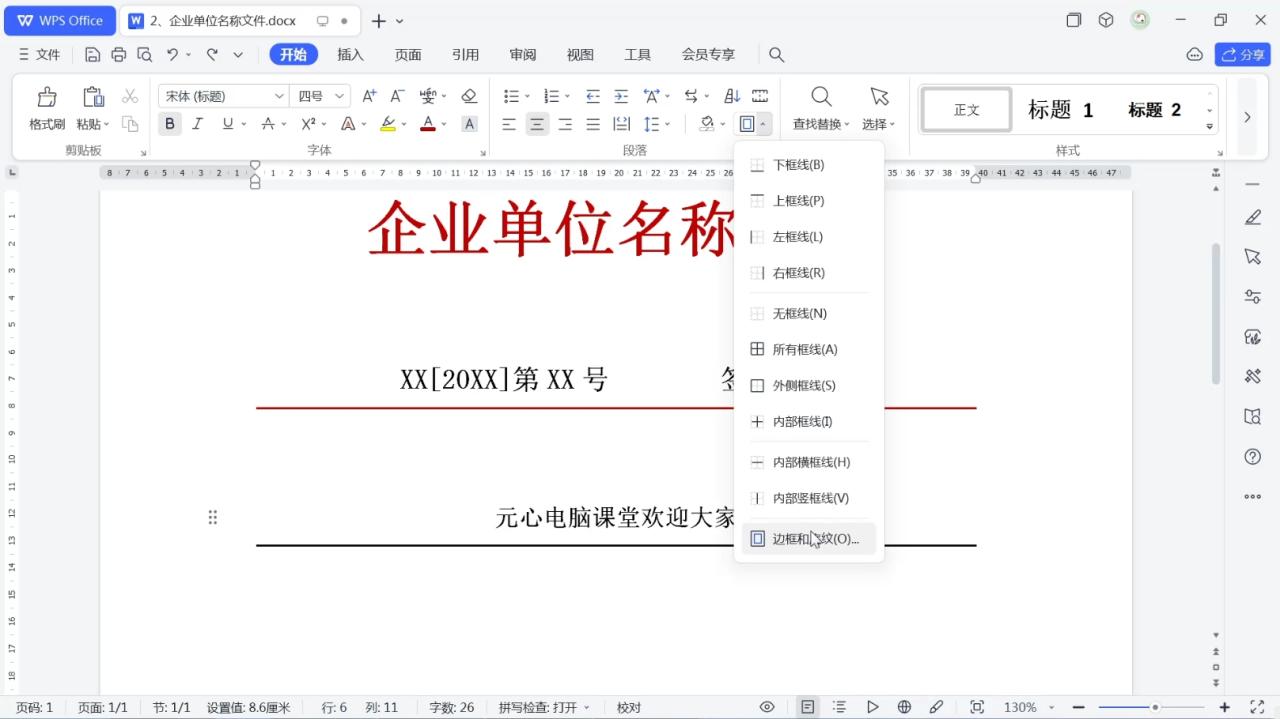Increase paragraph indent

click(x=621, y=96)
